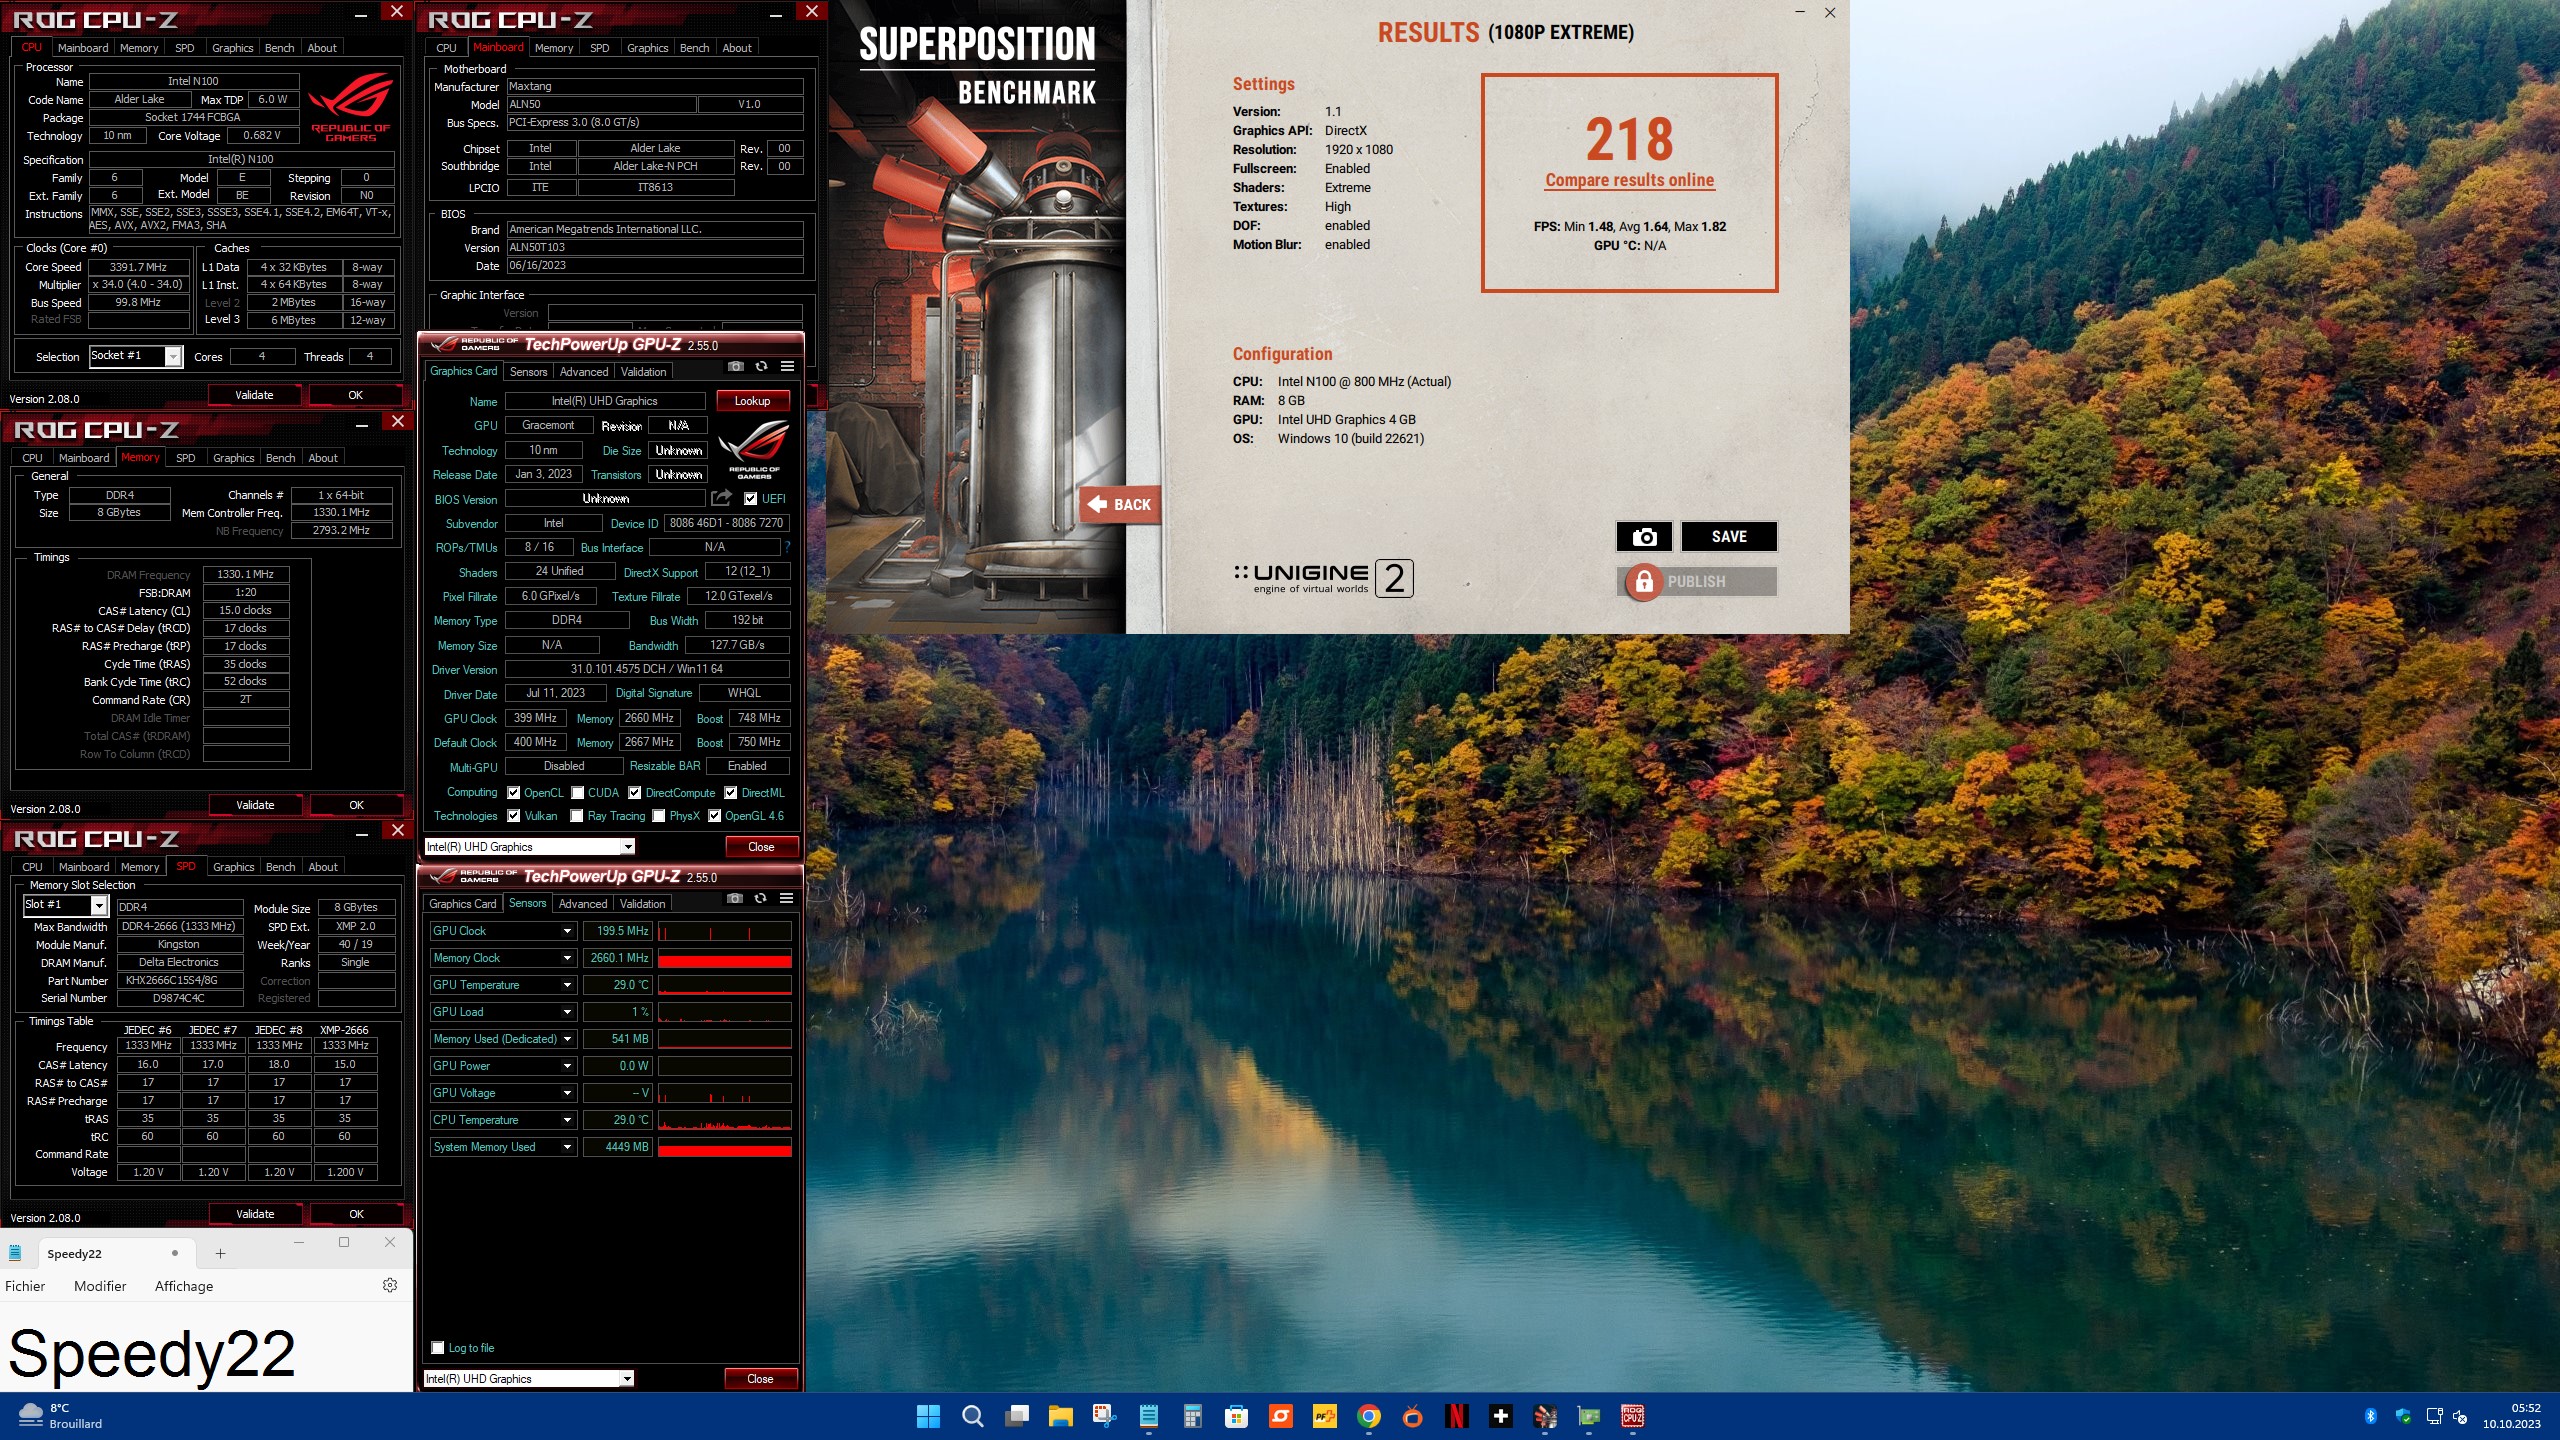Screen dimensions: 2560x1440
Task: Open hamburger menu in GPU-Z Graphics Card window
Action: (x=787, y=367)
